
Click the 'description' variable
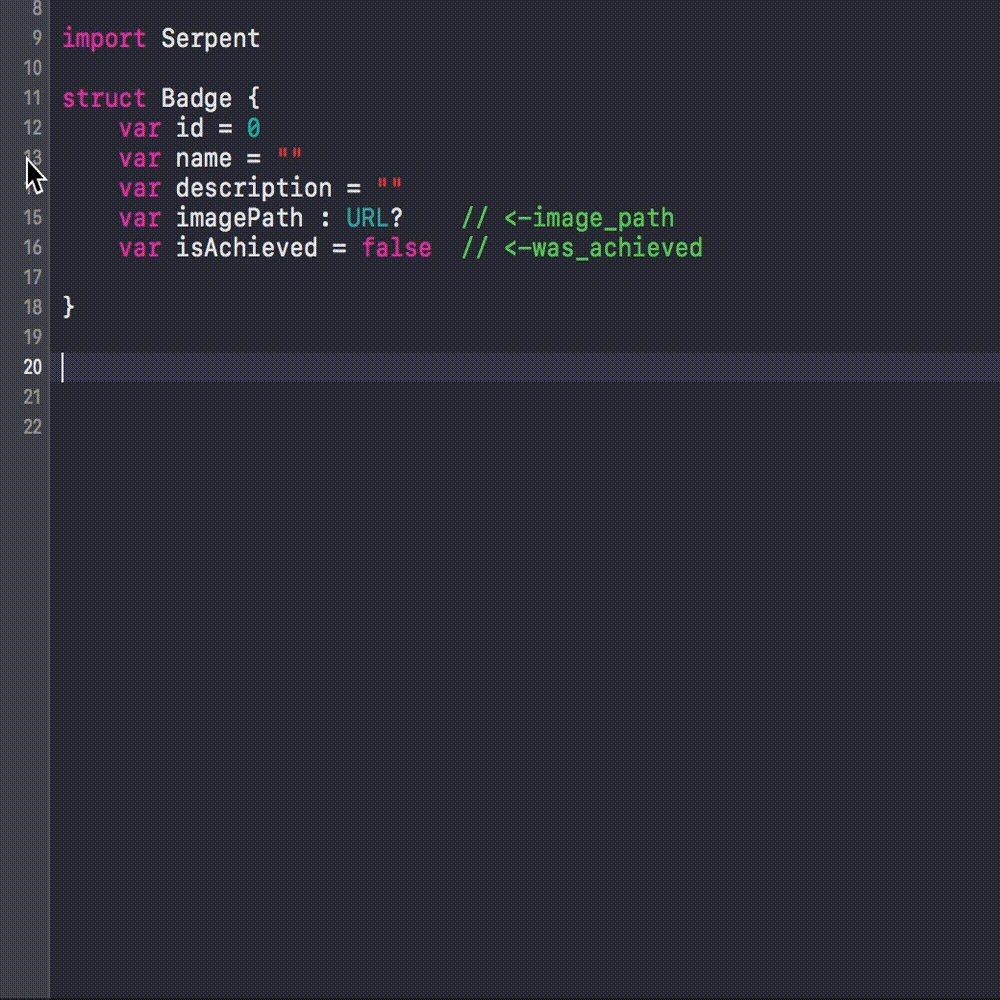(254, 188)
